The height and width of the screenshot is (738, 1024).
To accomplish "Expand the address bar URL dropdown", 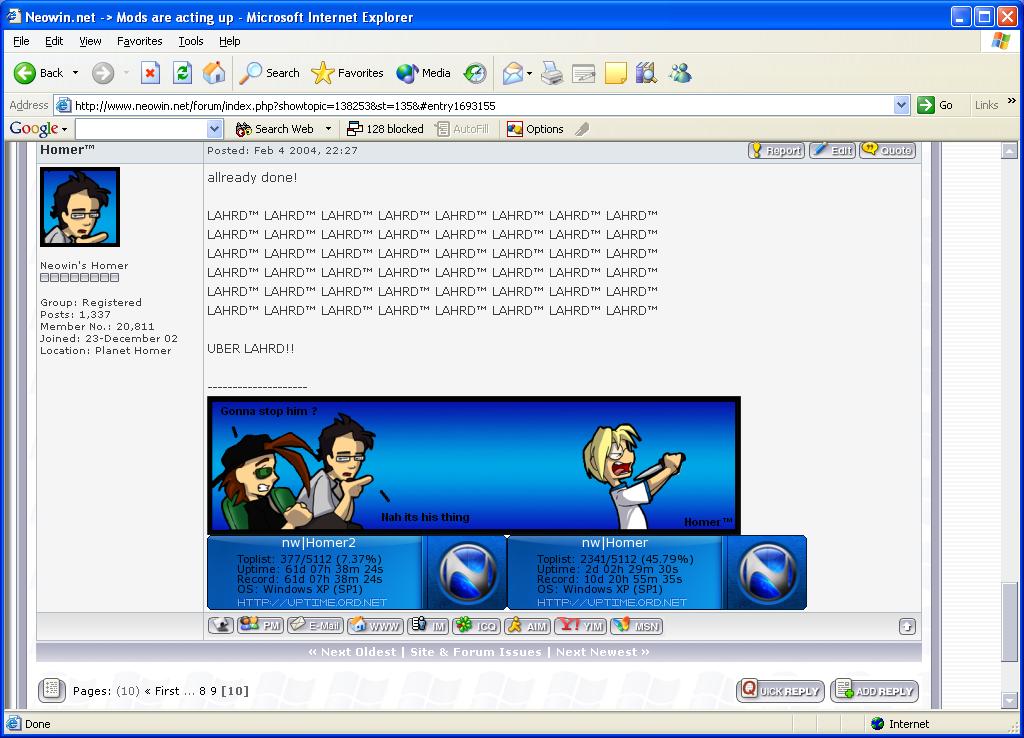I will 901,105.
